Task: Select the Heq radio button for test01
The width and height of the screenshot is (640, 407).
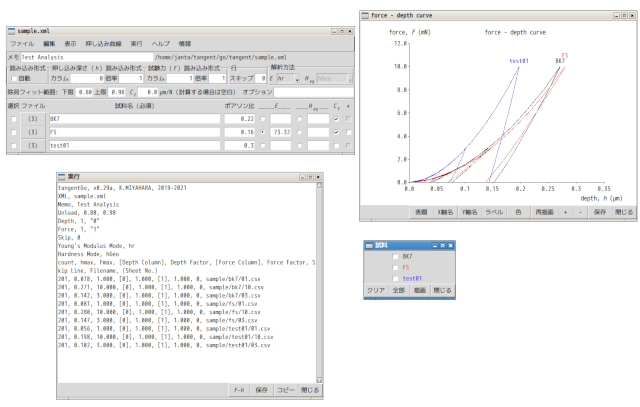Action: [300, 145]
